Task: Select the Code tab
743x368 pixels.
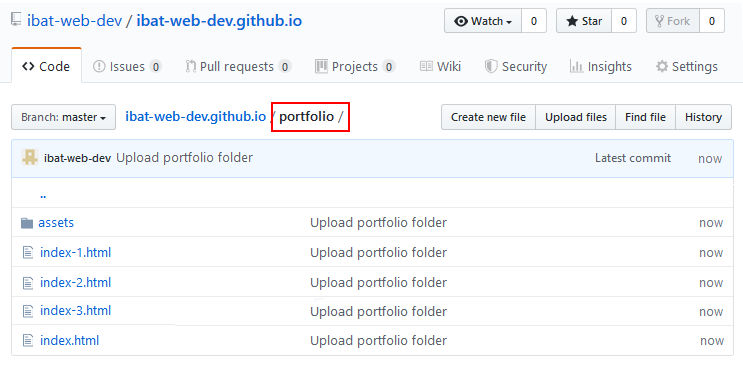Action: 46,66
